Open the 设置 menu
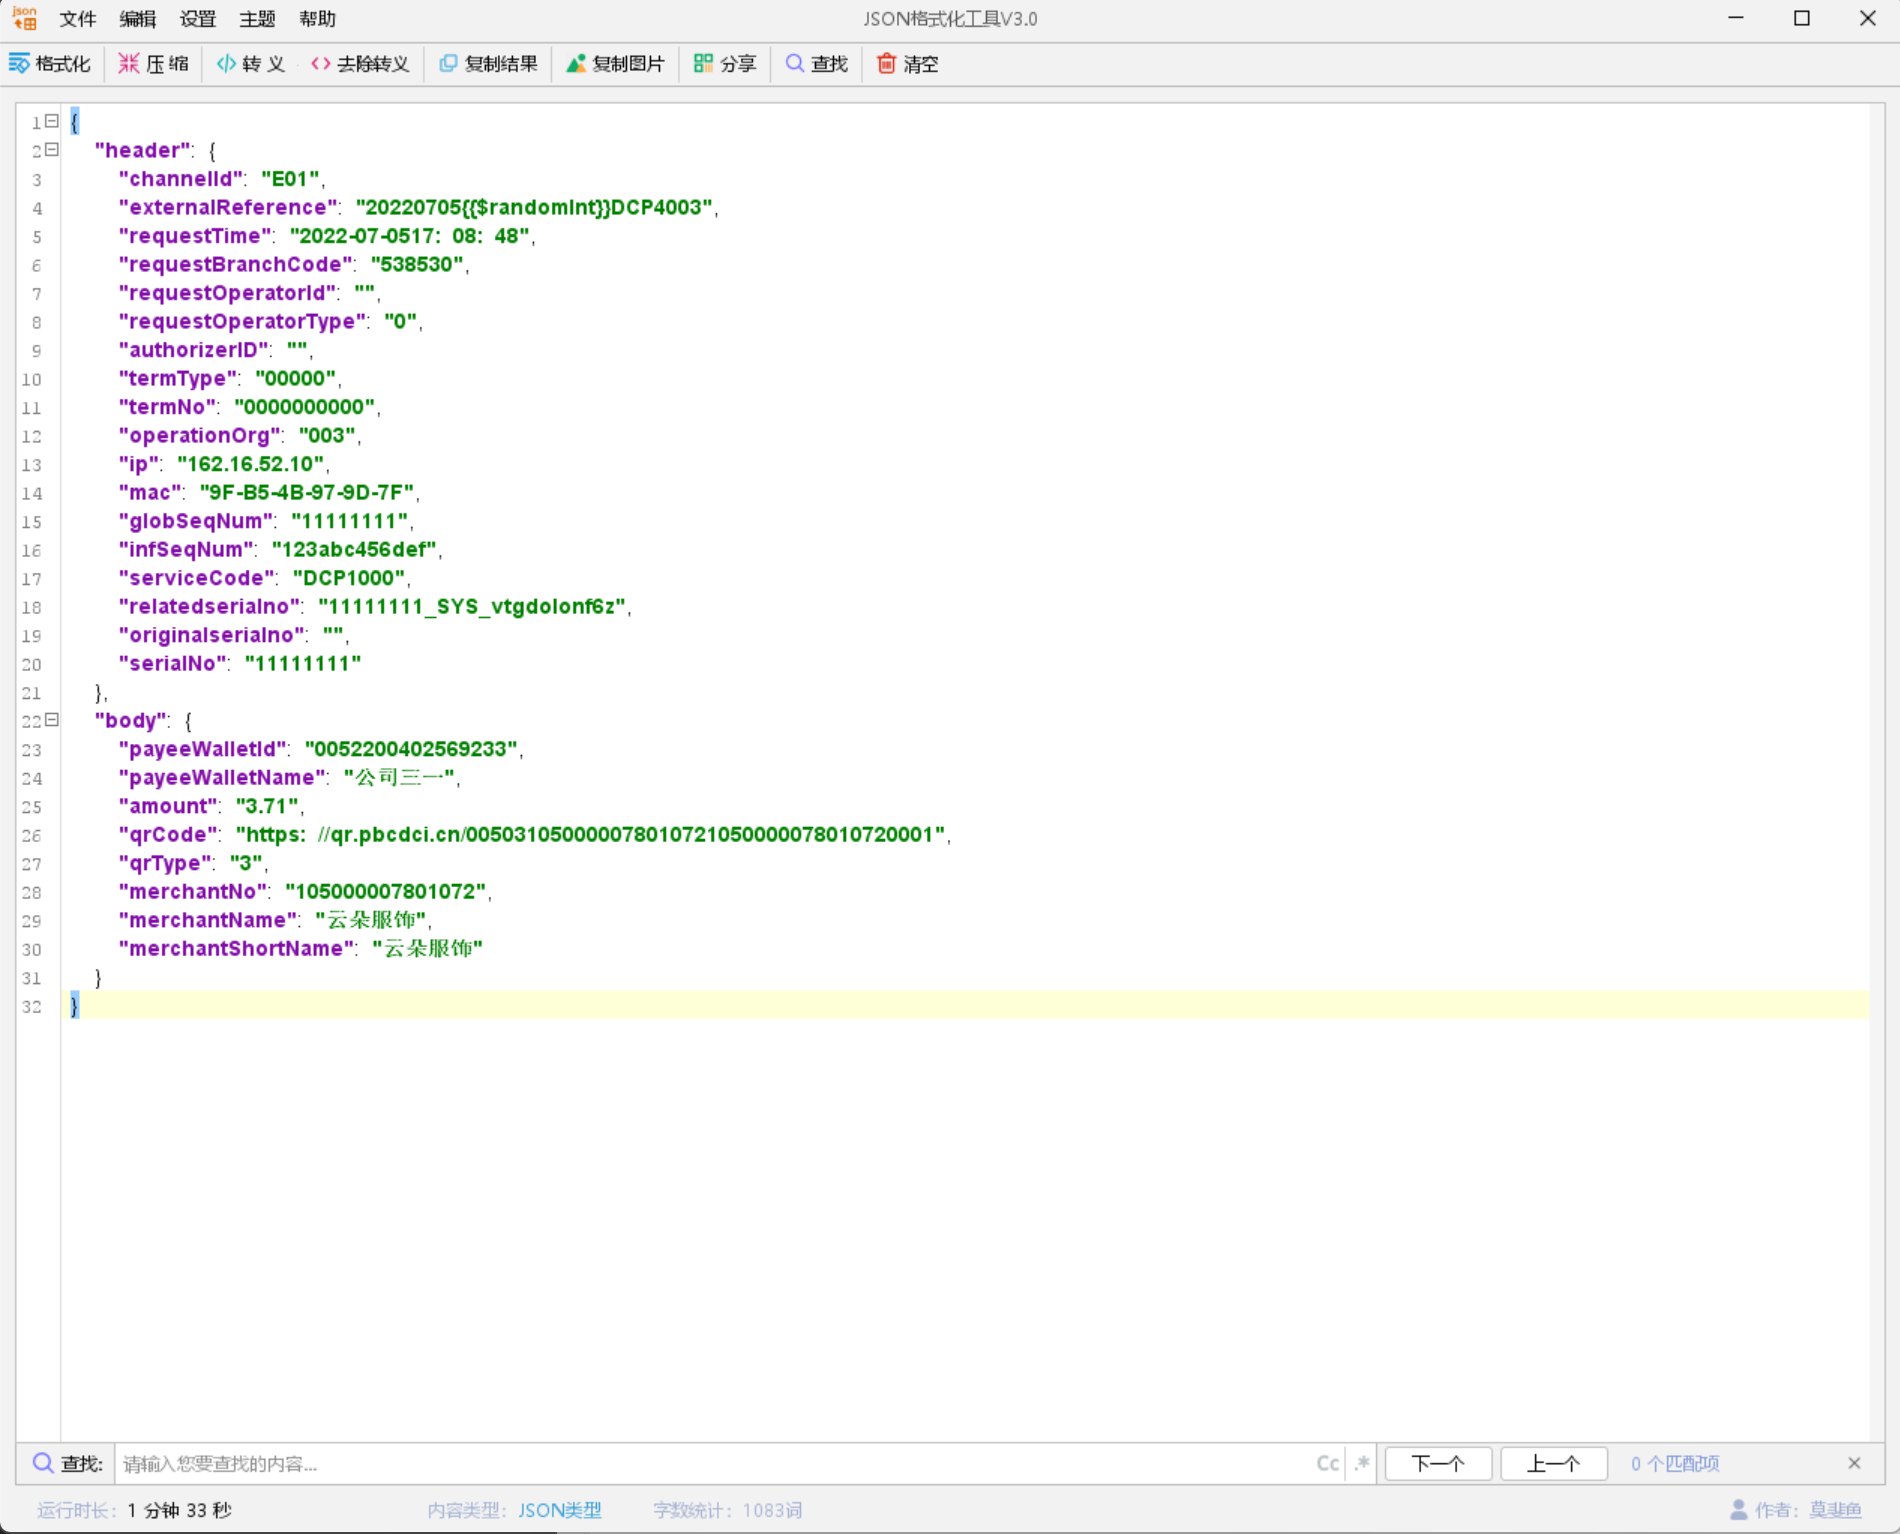The height and width of the screenshot is (1534, 1900). pos(198,19)
